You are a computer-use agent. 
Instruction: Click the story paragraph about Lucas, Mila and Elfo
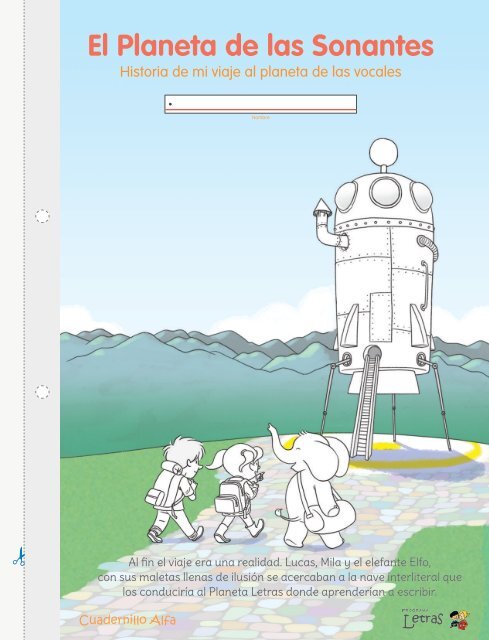point(280,577)
